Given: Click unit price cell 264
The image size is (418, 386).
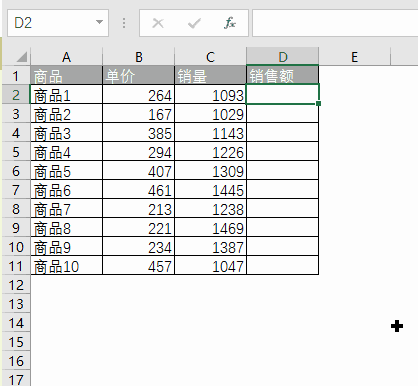Looking at the screenshot, I should pyautogui.click(x=139, y=94).
